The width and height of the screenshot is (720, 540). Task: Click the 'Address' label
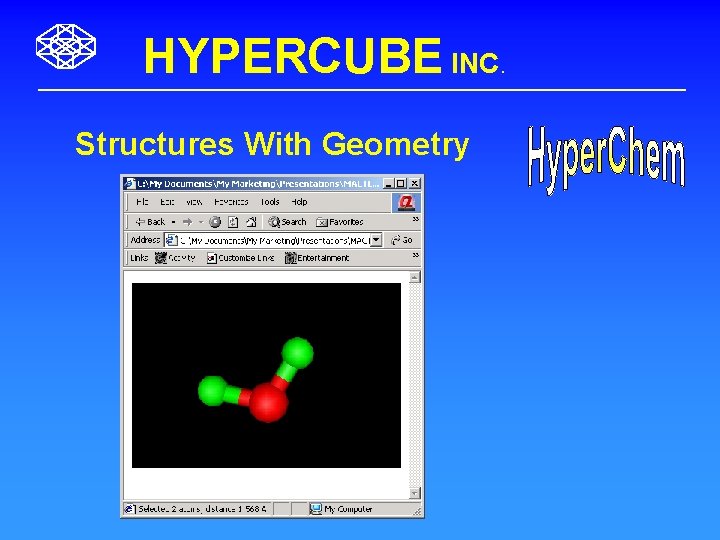145,240
